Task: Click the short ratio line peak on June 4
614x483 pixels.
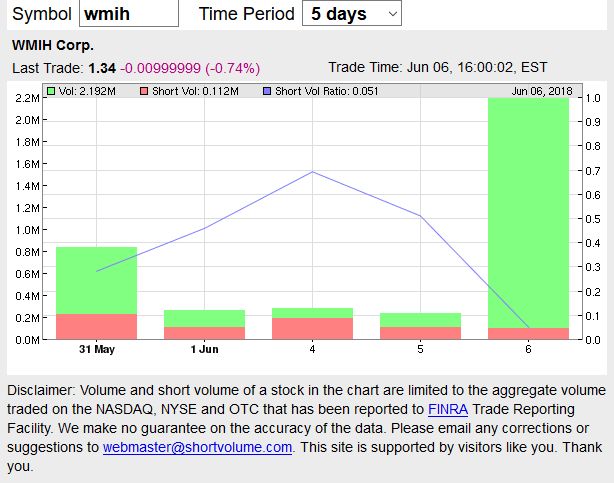Action: coord(312,172)
